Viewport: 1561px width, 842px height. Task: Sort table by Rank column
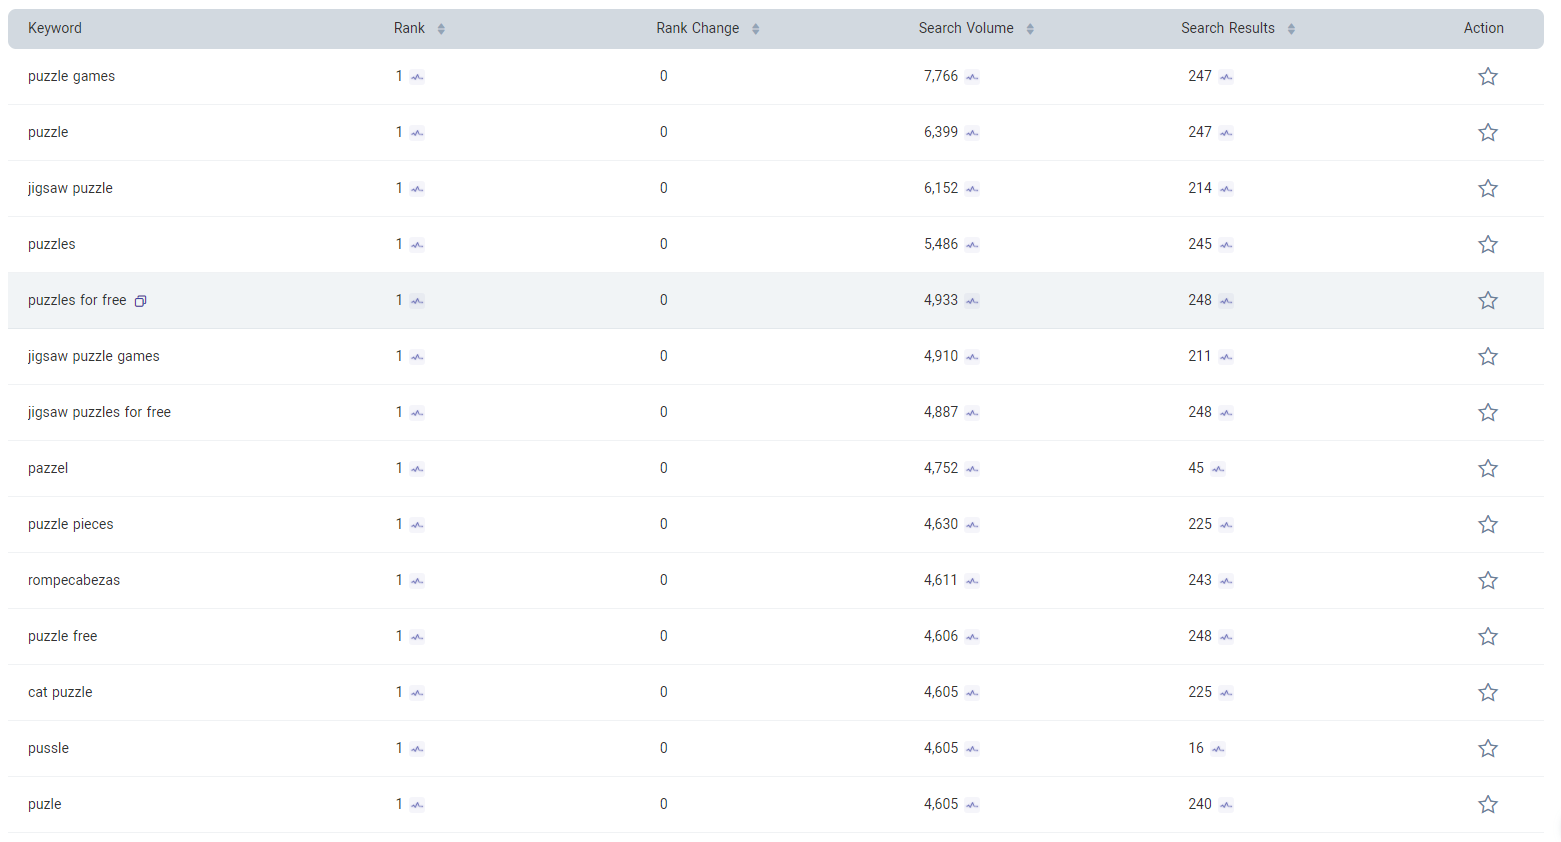tap(441, 29)
